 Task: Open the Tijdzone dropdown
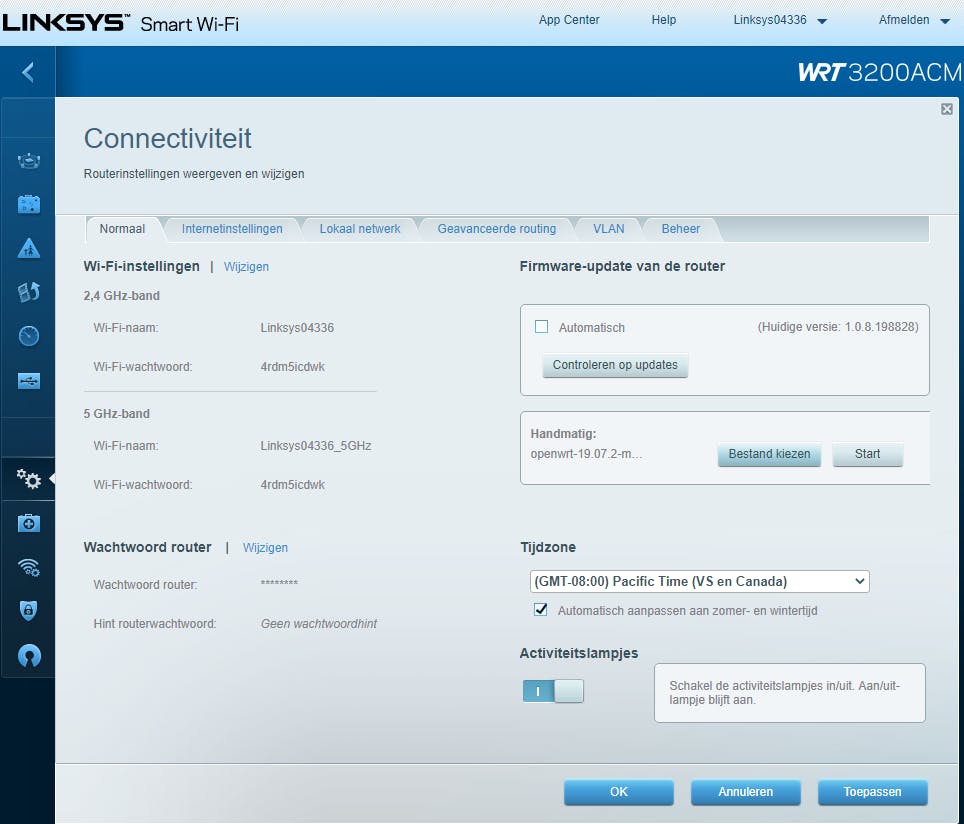(x=700, y=581)
